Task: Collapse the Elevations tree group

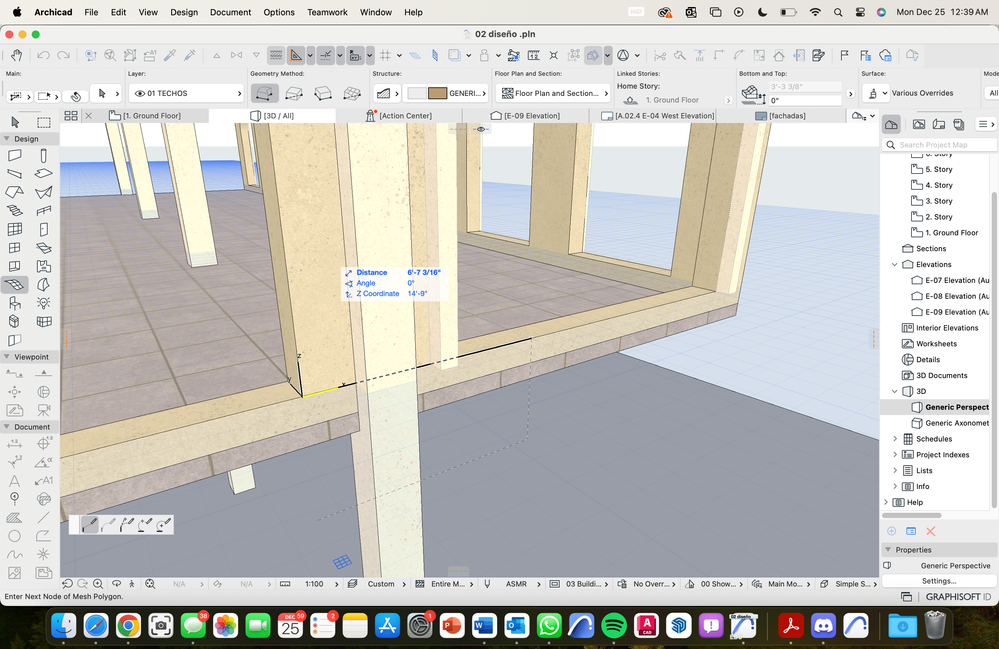Action: [x=895, y=265]
